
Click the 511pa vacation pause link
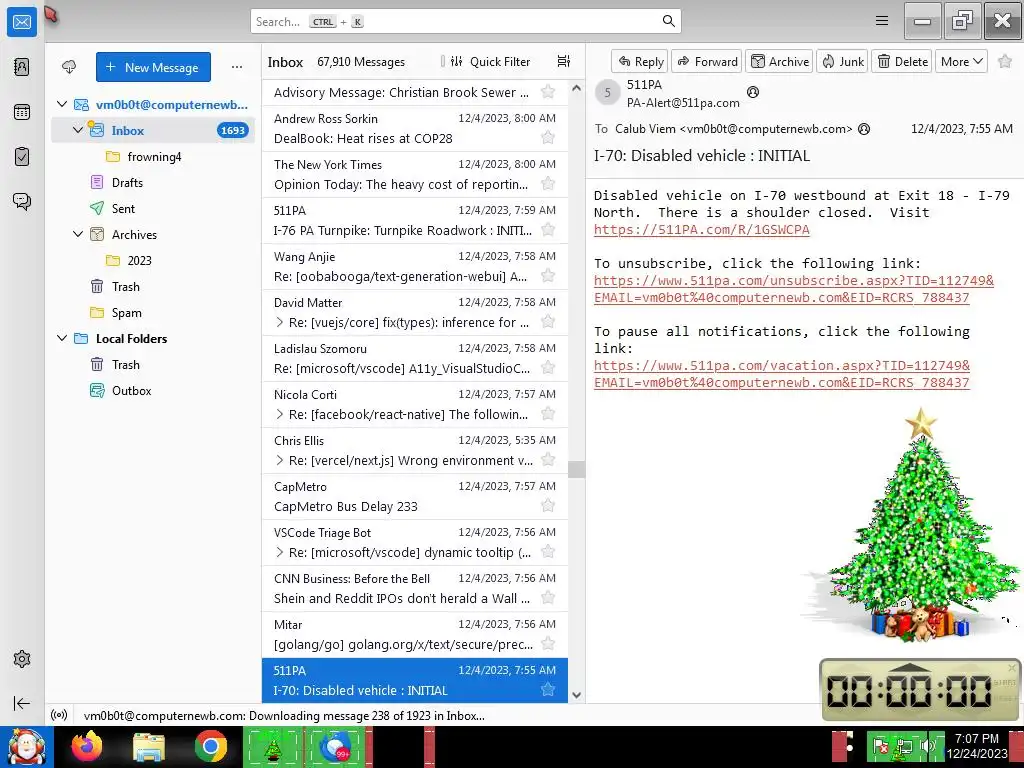click(x=782, y=374)
